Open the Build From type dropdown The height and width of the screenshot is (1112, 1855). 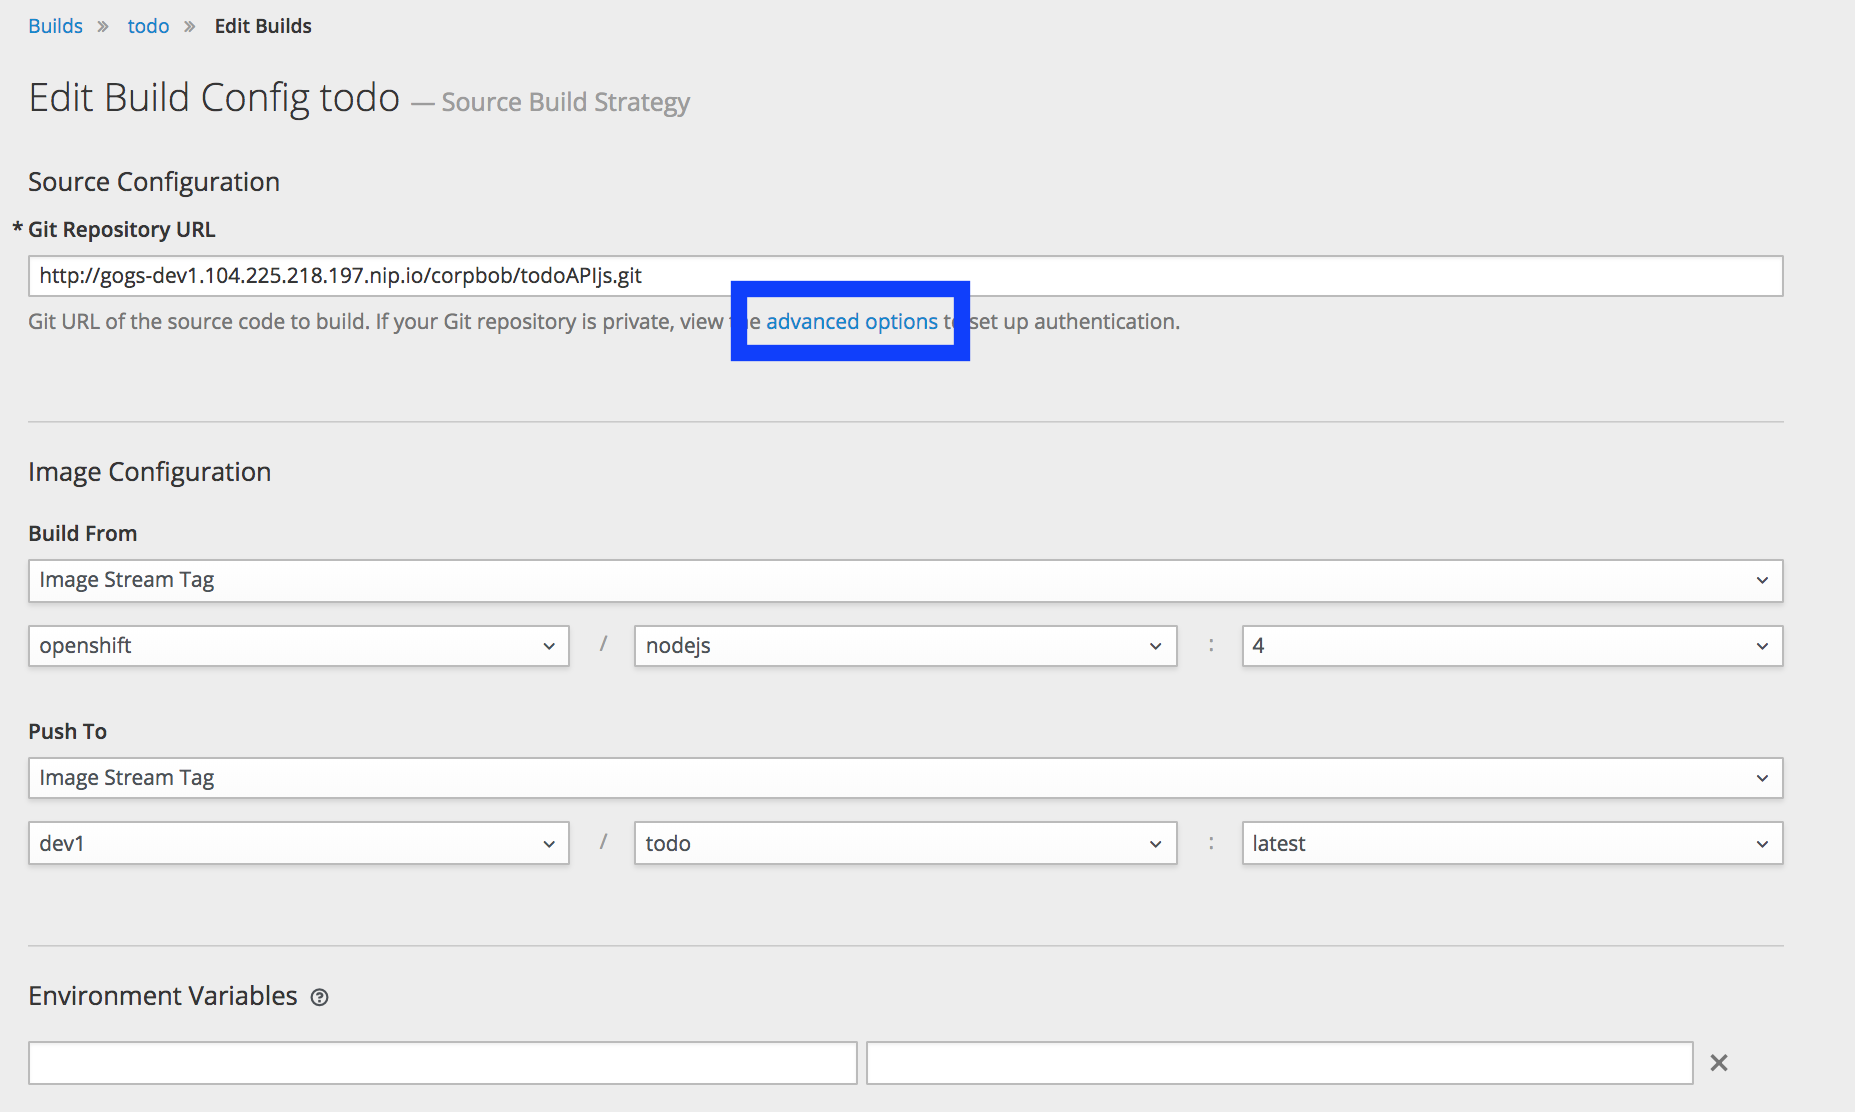pos(905,580)
